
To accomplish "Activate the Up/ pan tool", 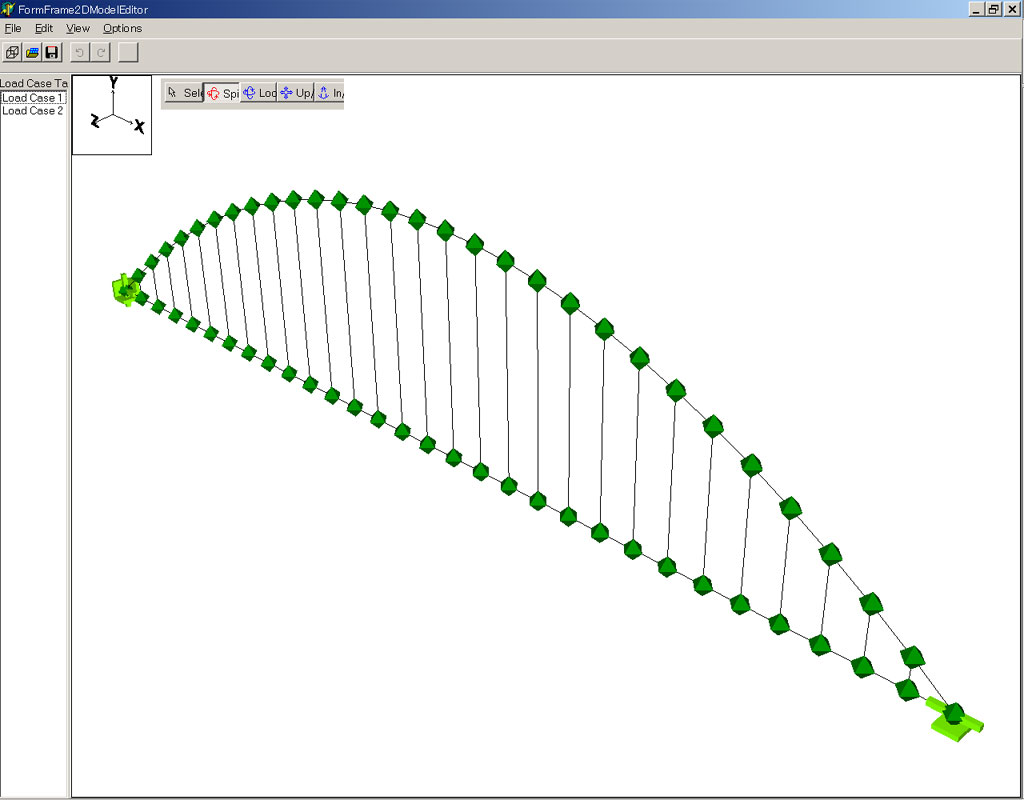I will [296, 93].
